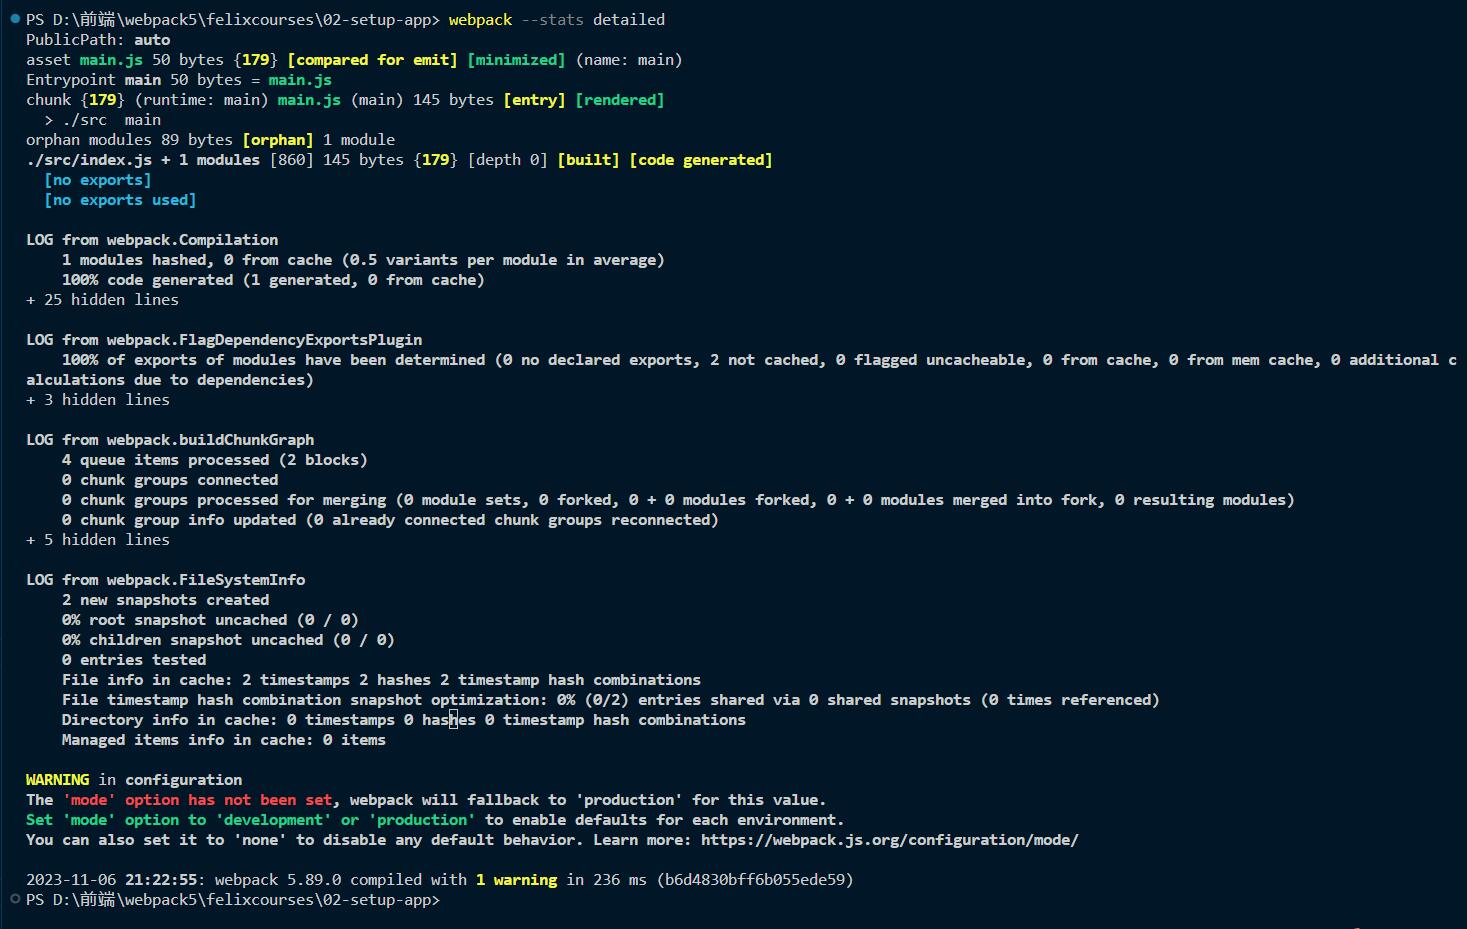This screenshot has height=929, width=1467.
Task: Click '[compared for emit]' tag
Action: (x=372, y=60)
